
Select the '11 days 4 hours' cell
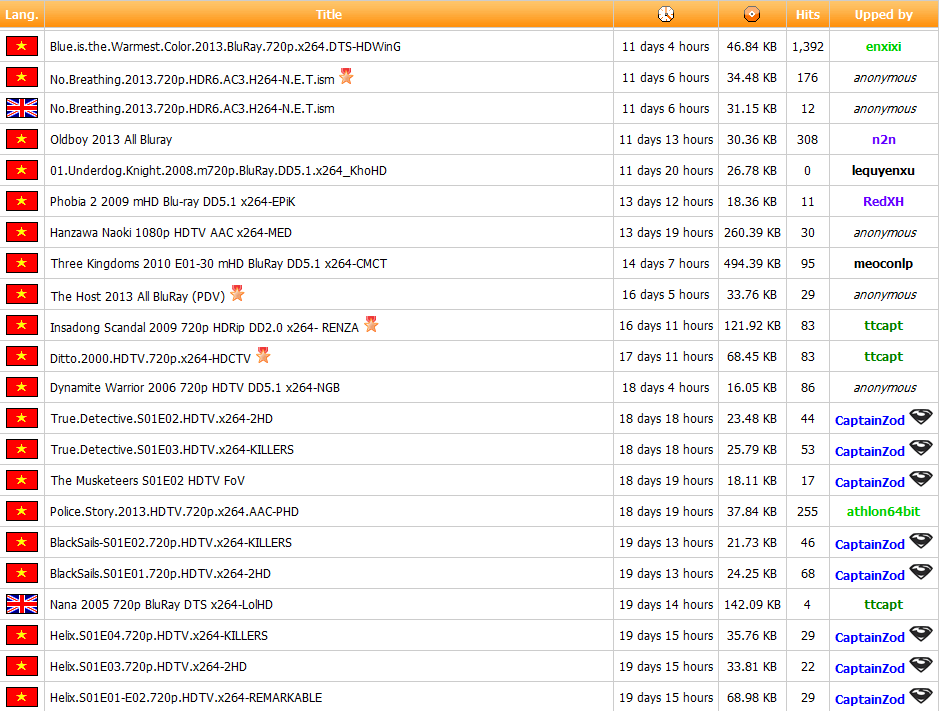(665, 47)
